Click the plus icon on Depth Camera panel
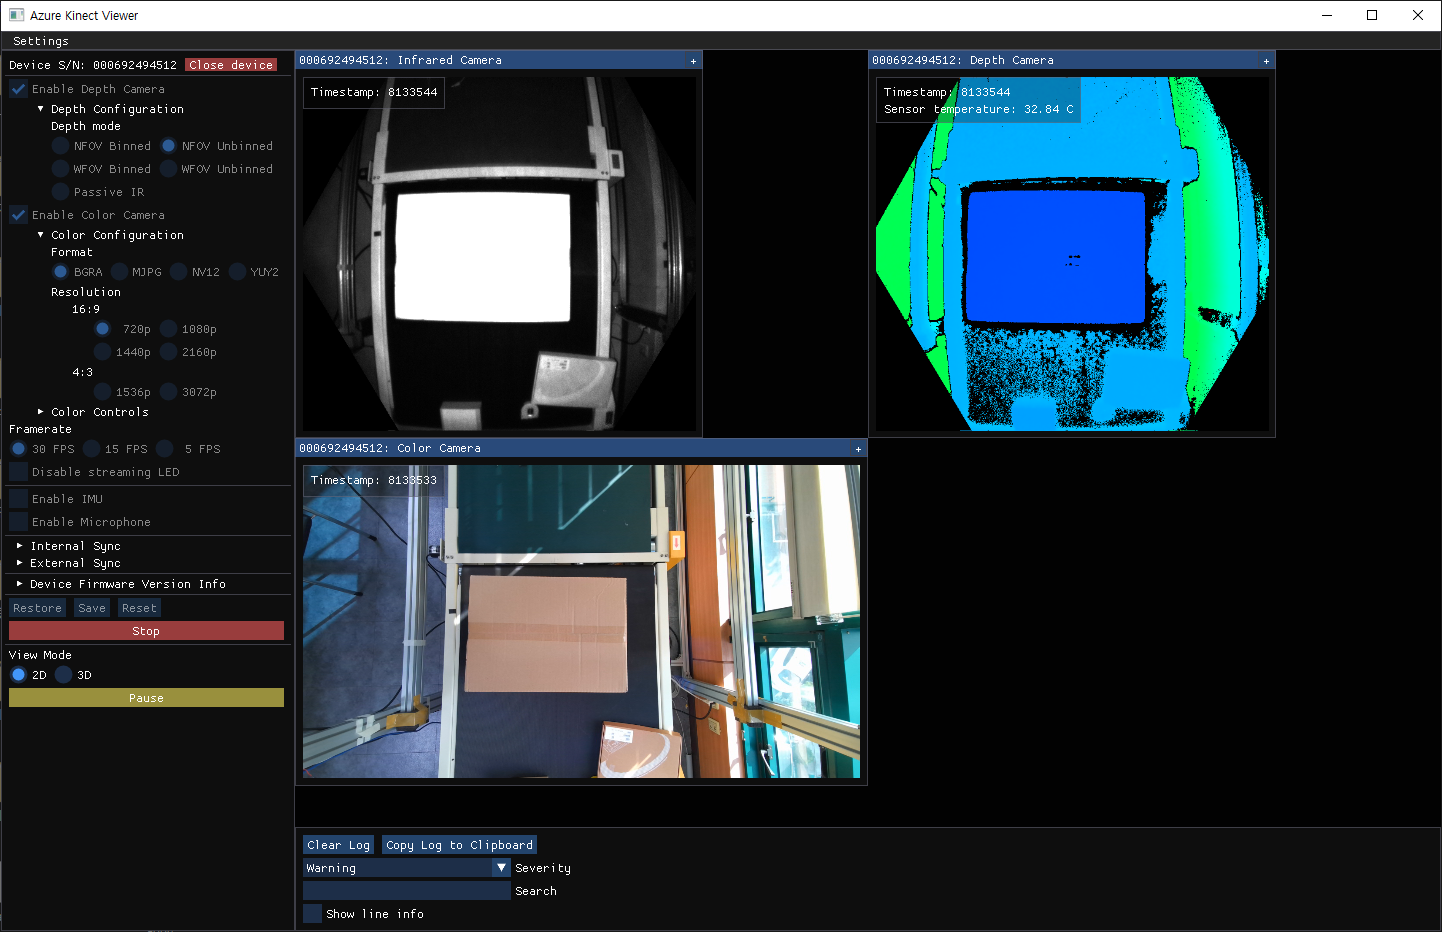The image size is (1442, 932). tap(1266, 61)
